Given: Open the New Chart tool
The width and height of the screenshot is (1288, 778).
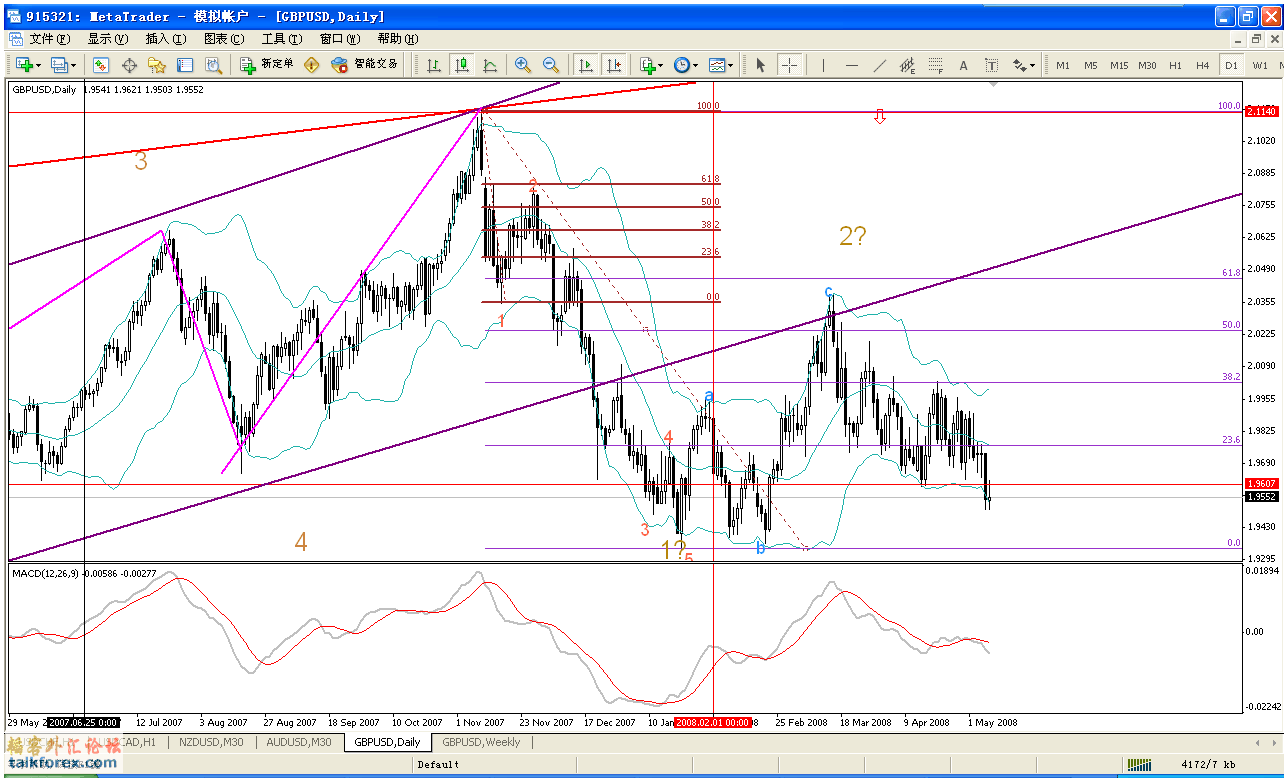Looking at the screenshot, I should pos(24,65).
